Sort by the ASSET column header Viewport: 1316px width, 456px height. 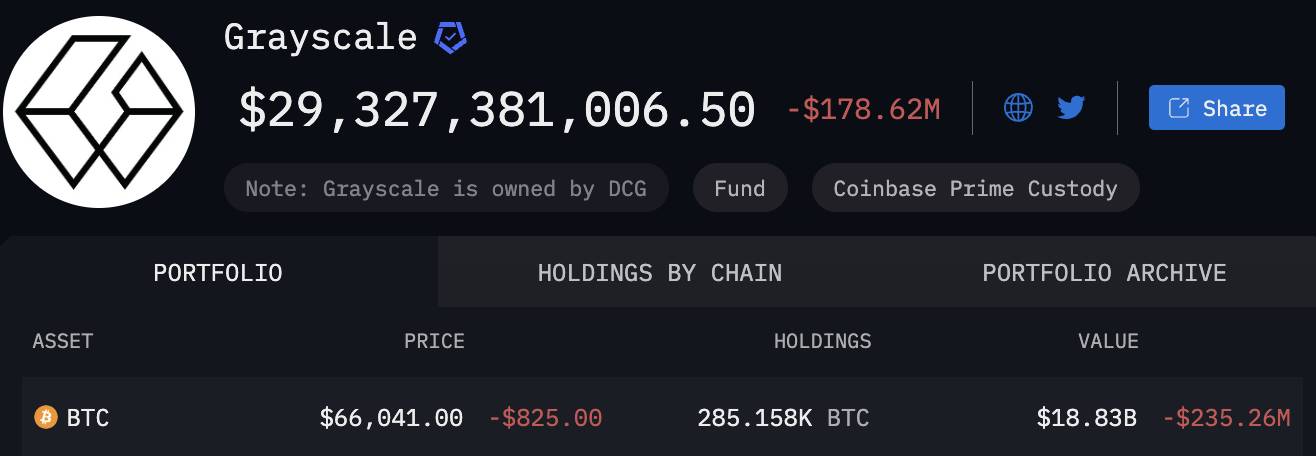click(63, 341)
